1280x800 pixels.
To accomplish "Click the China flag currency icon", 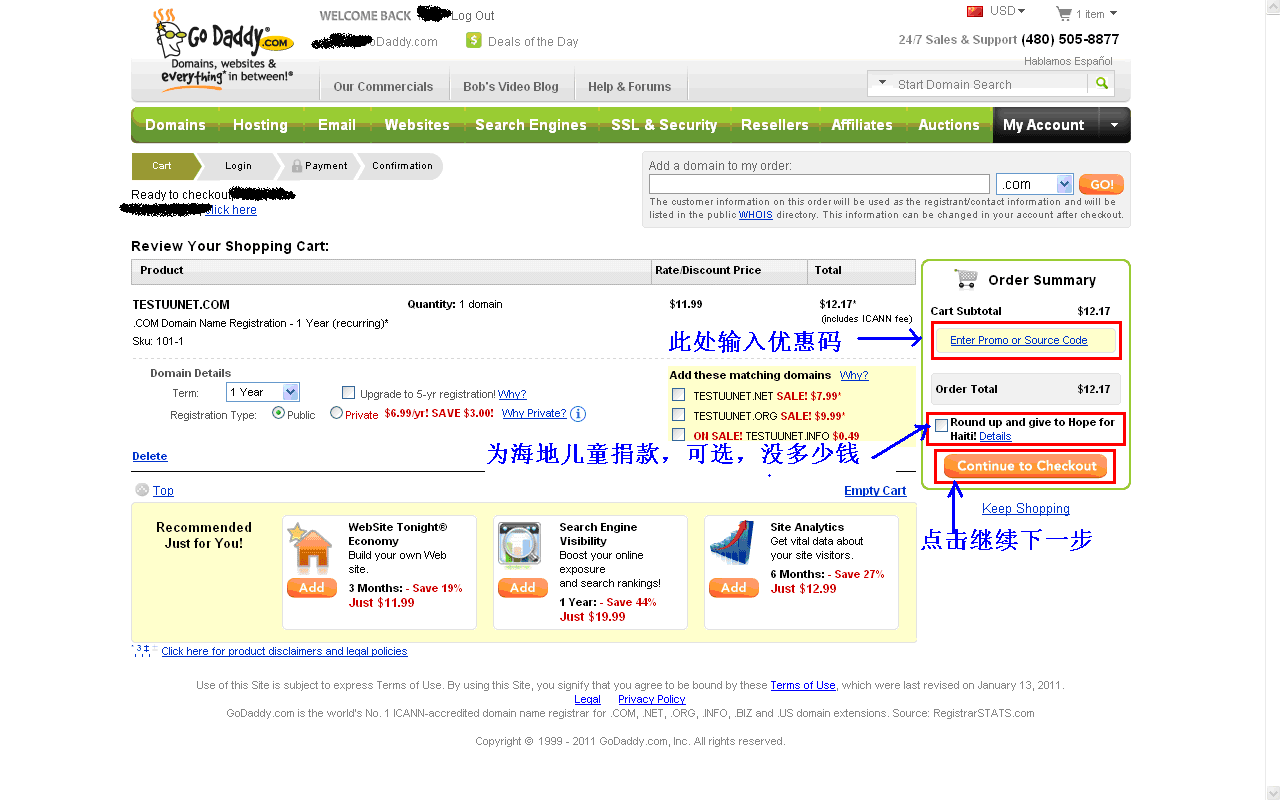I will pos(975,11).
